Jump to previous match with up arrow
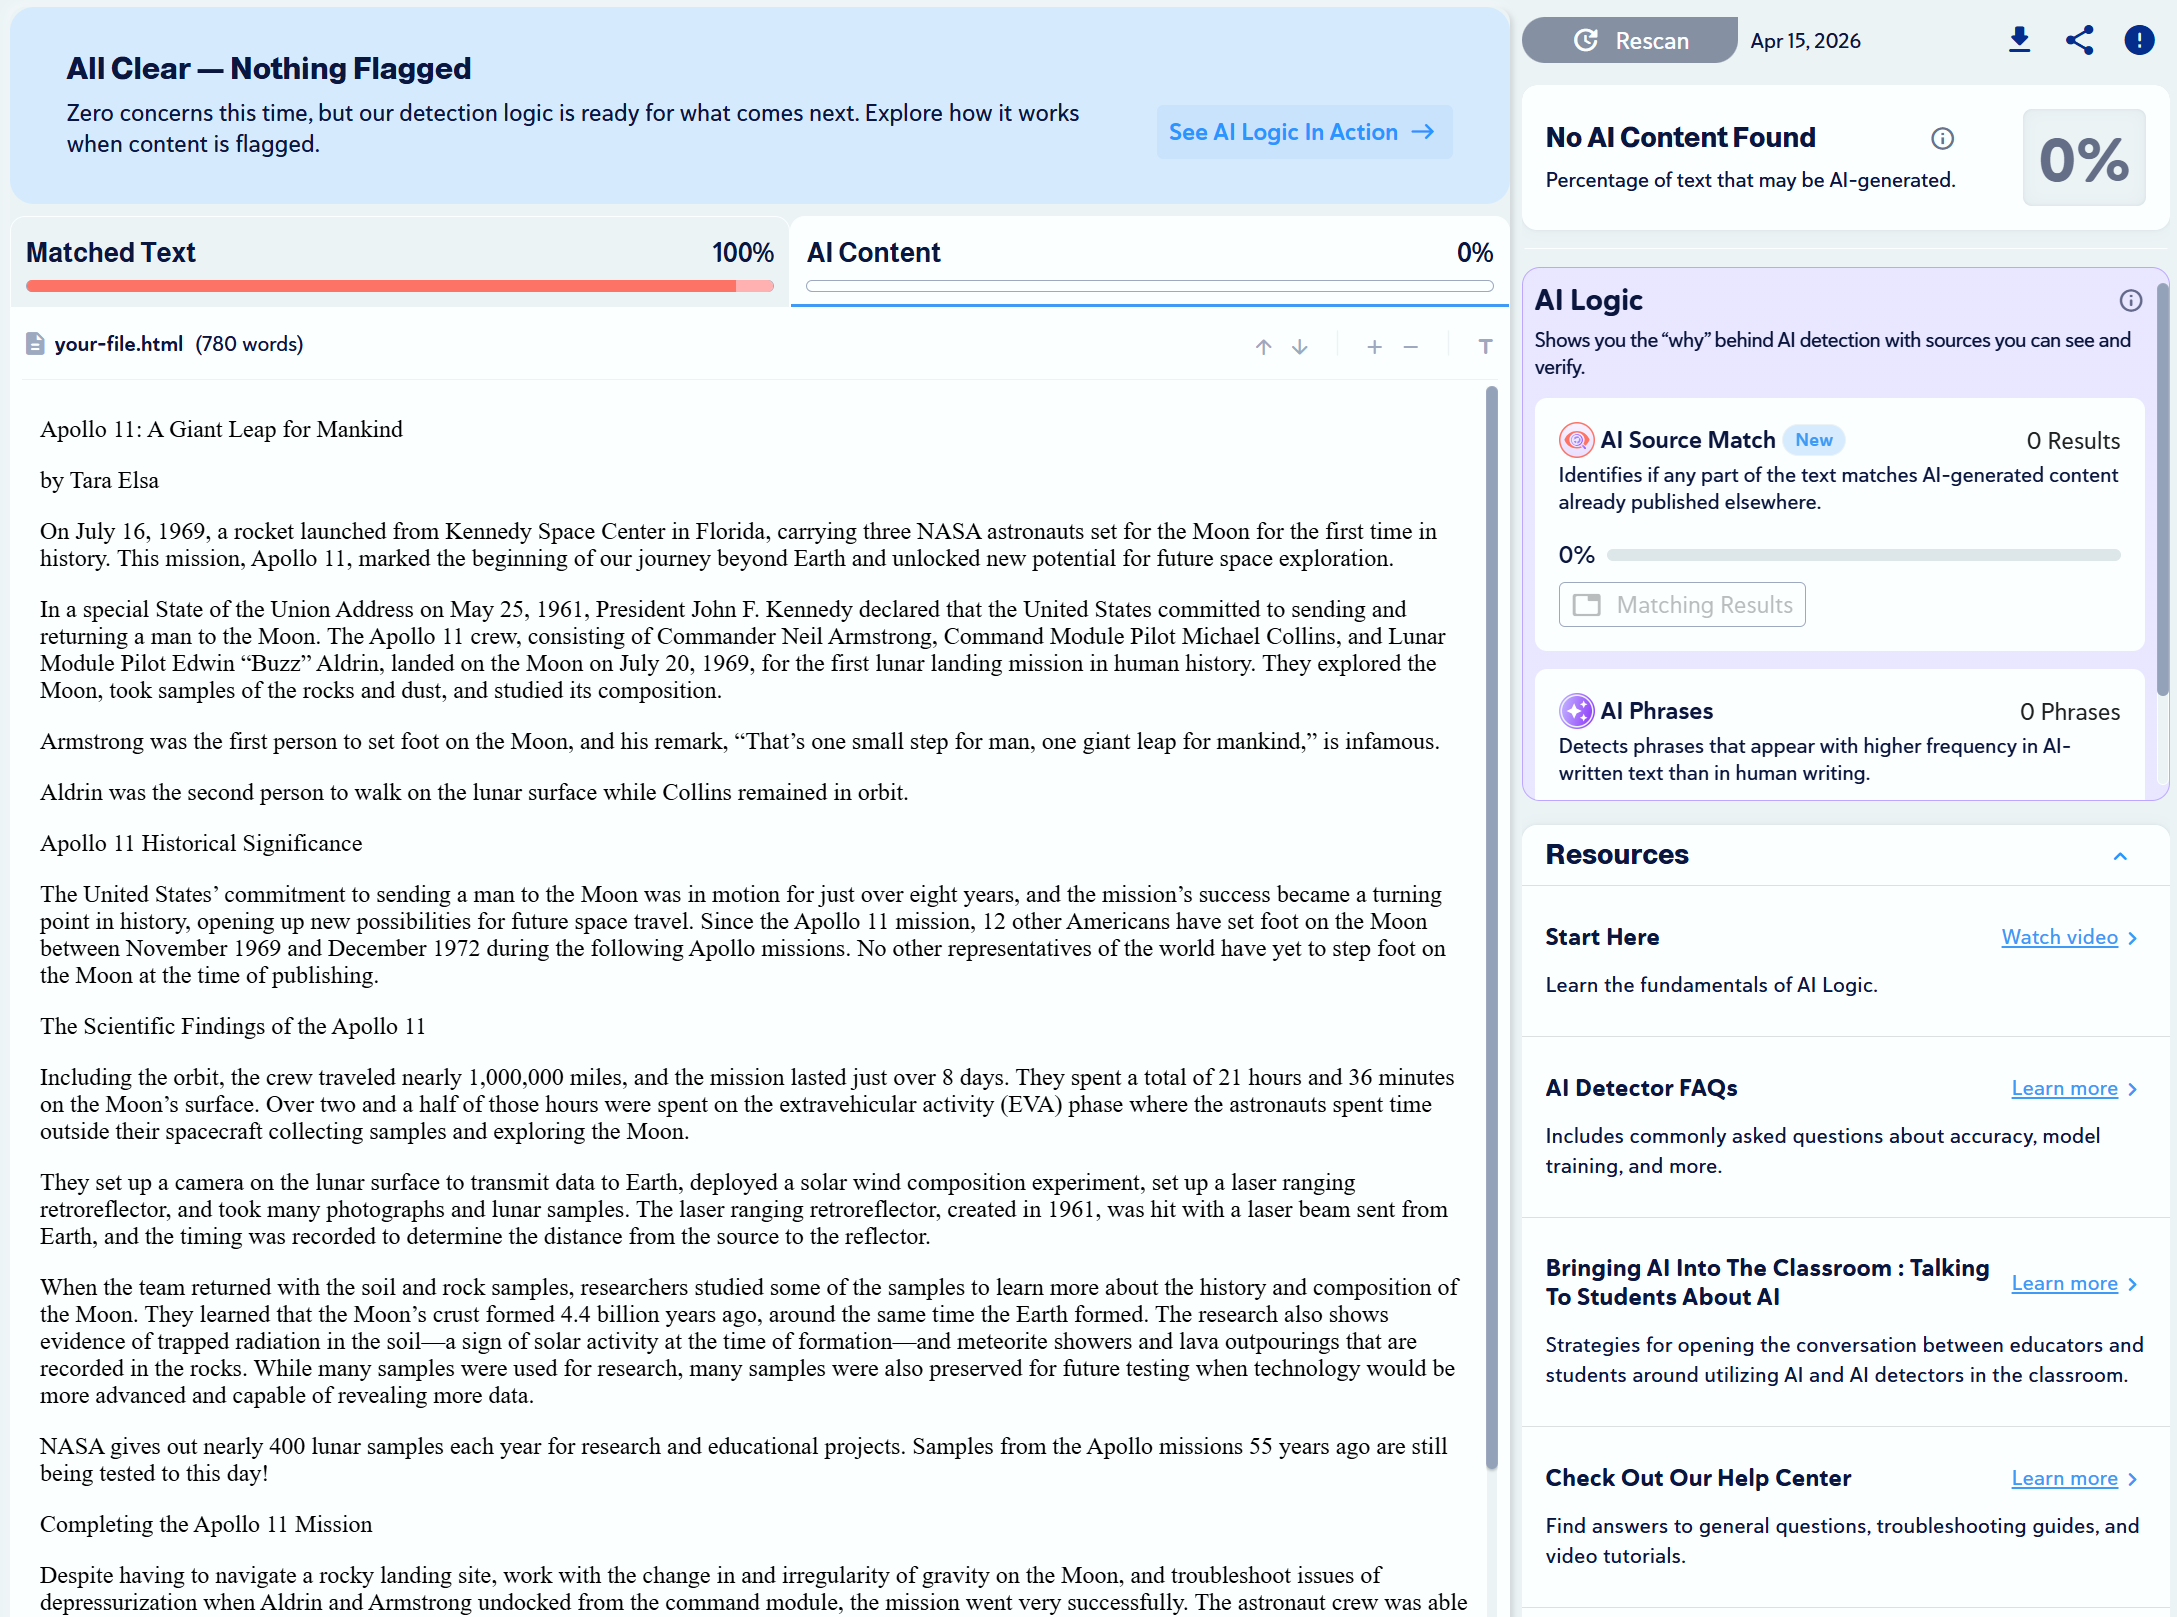Image resolution: width=2177 pixels, height=1617 pixels. pyautogui.click(x=1263, y=346)
